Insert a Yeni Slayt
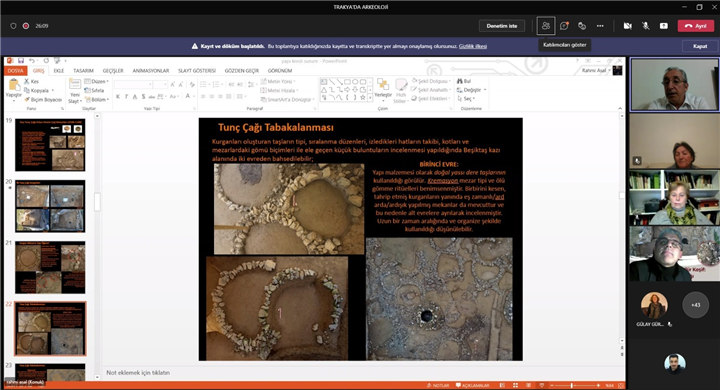Viewport: 720px width, 390px height. [74, 90]
